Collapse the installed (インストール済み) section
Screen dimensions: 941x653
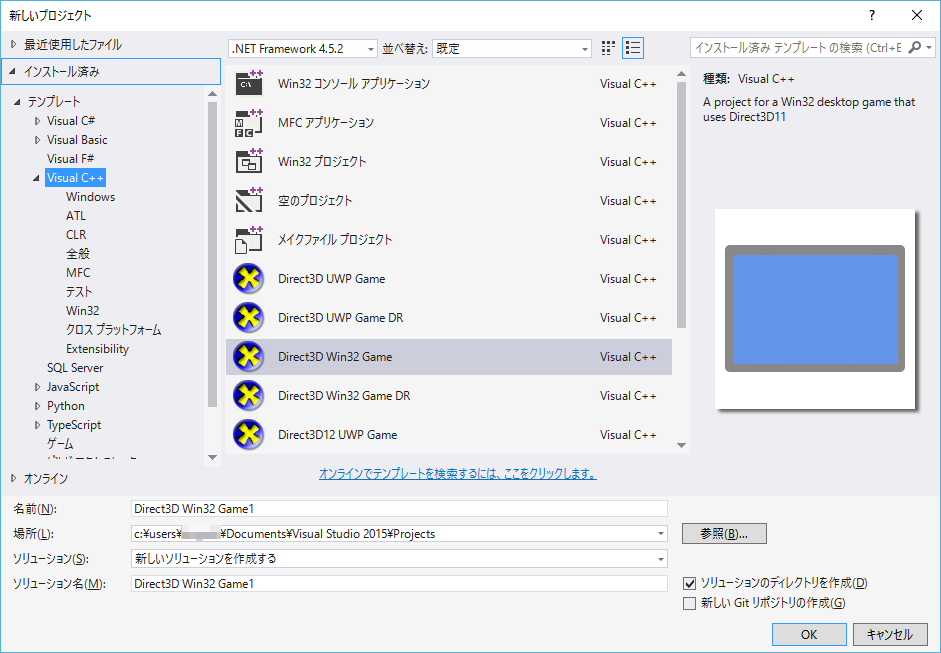[x=13, y=71]
